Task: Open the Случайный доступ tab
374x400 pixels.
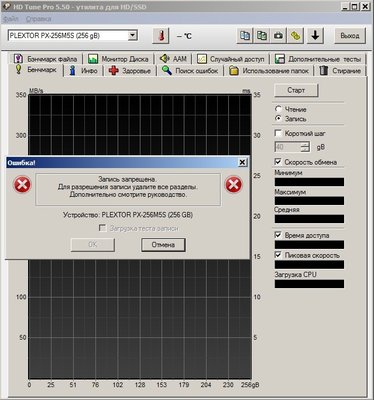Action: 231,59
